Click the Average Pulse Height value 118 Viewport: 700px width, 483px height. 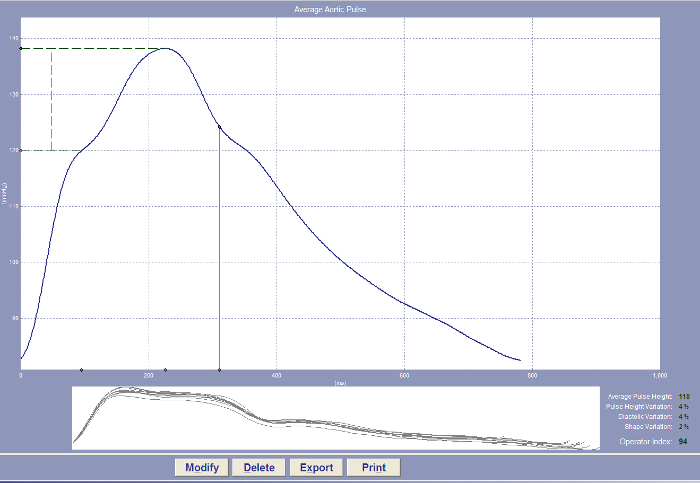coord(684,396)
